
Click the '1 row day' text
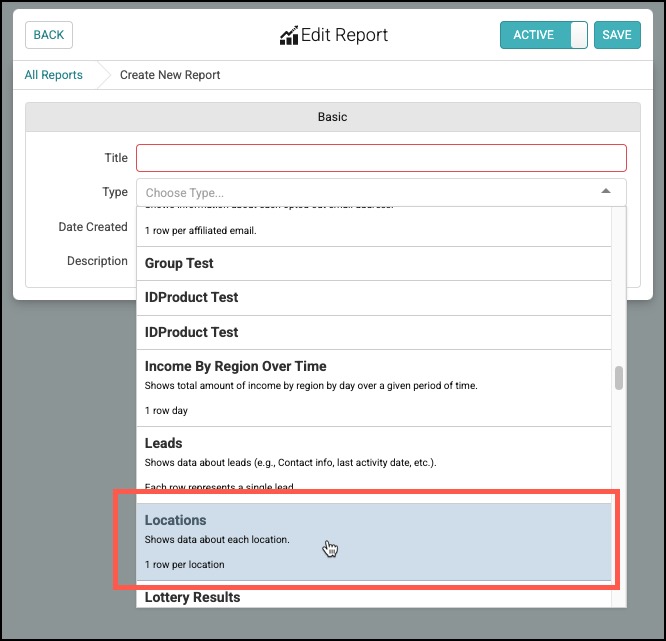tap(166, 410)
